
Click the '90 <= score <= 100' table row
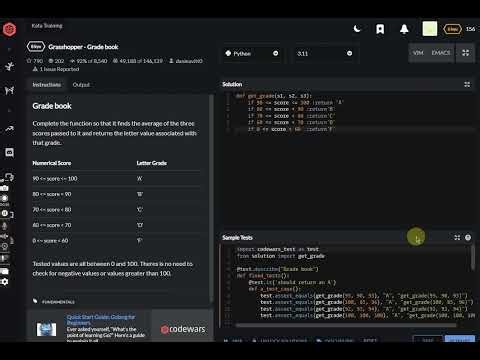click(x=117, y=179)
